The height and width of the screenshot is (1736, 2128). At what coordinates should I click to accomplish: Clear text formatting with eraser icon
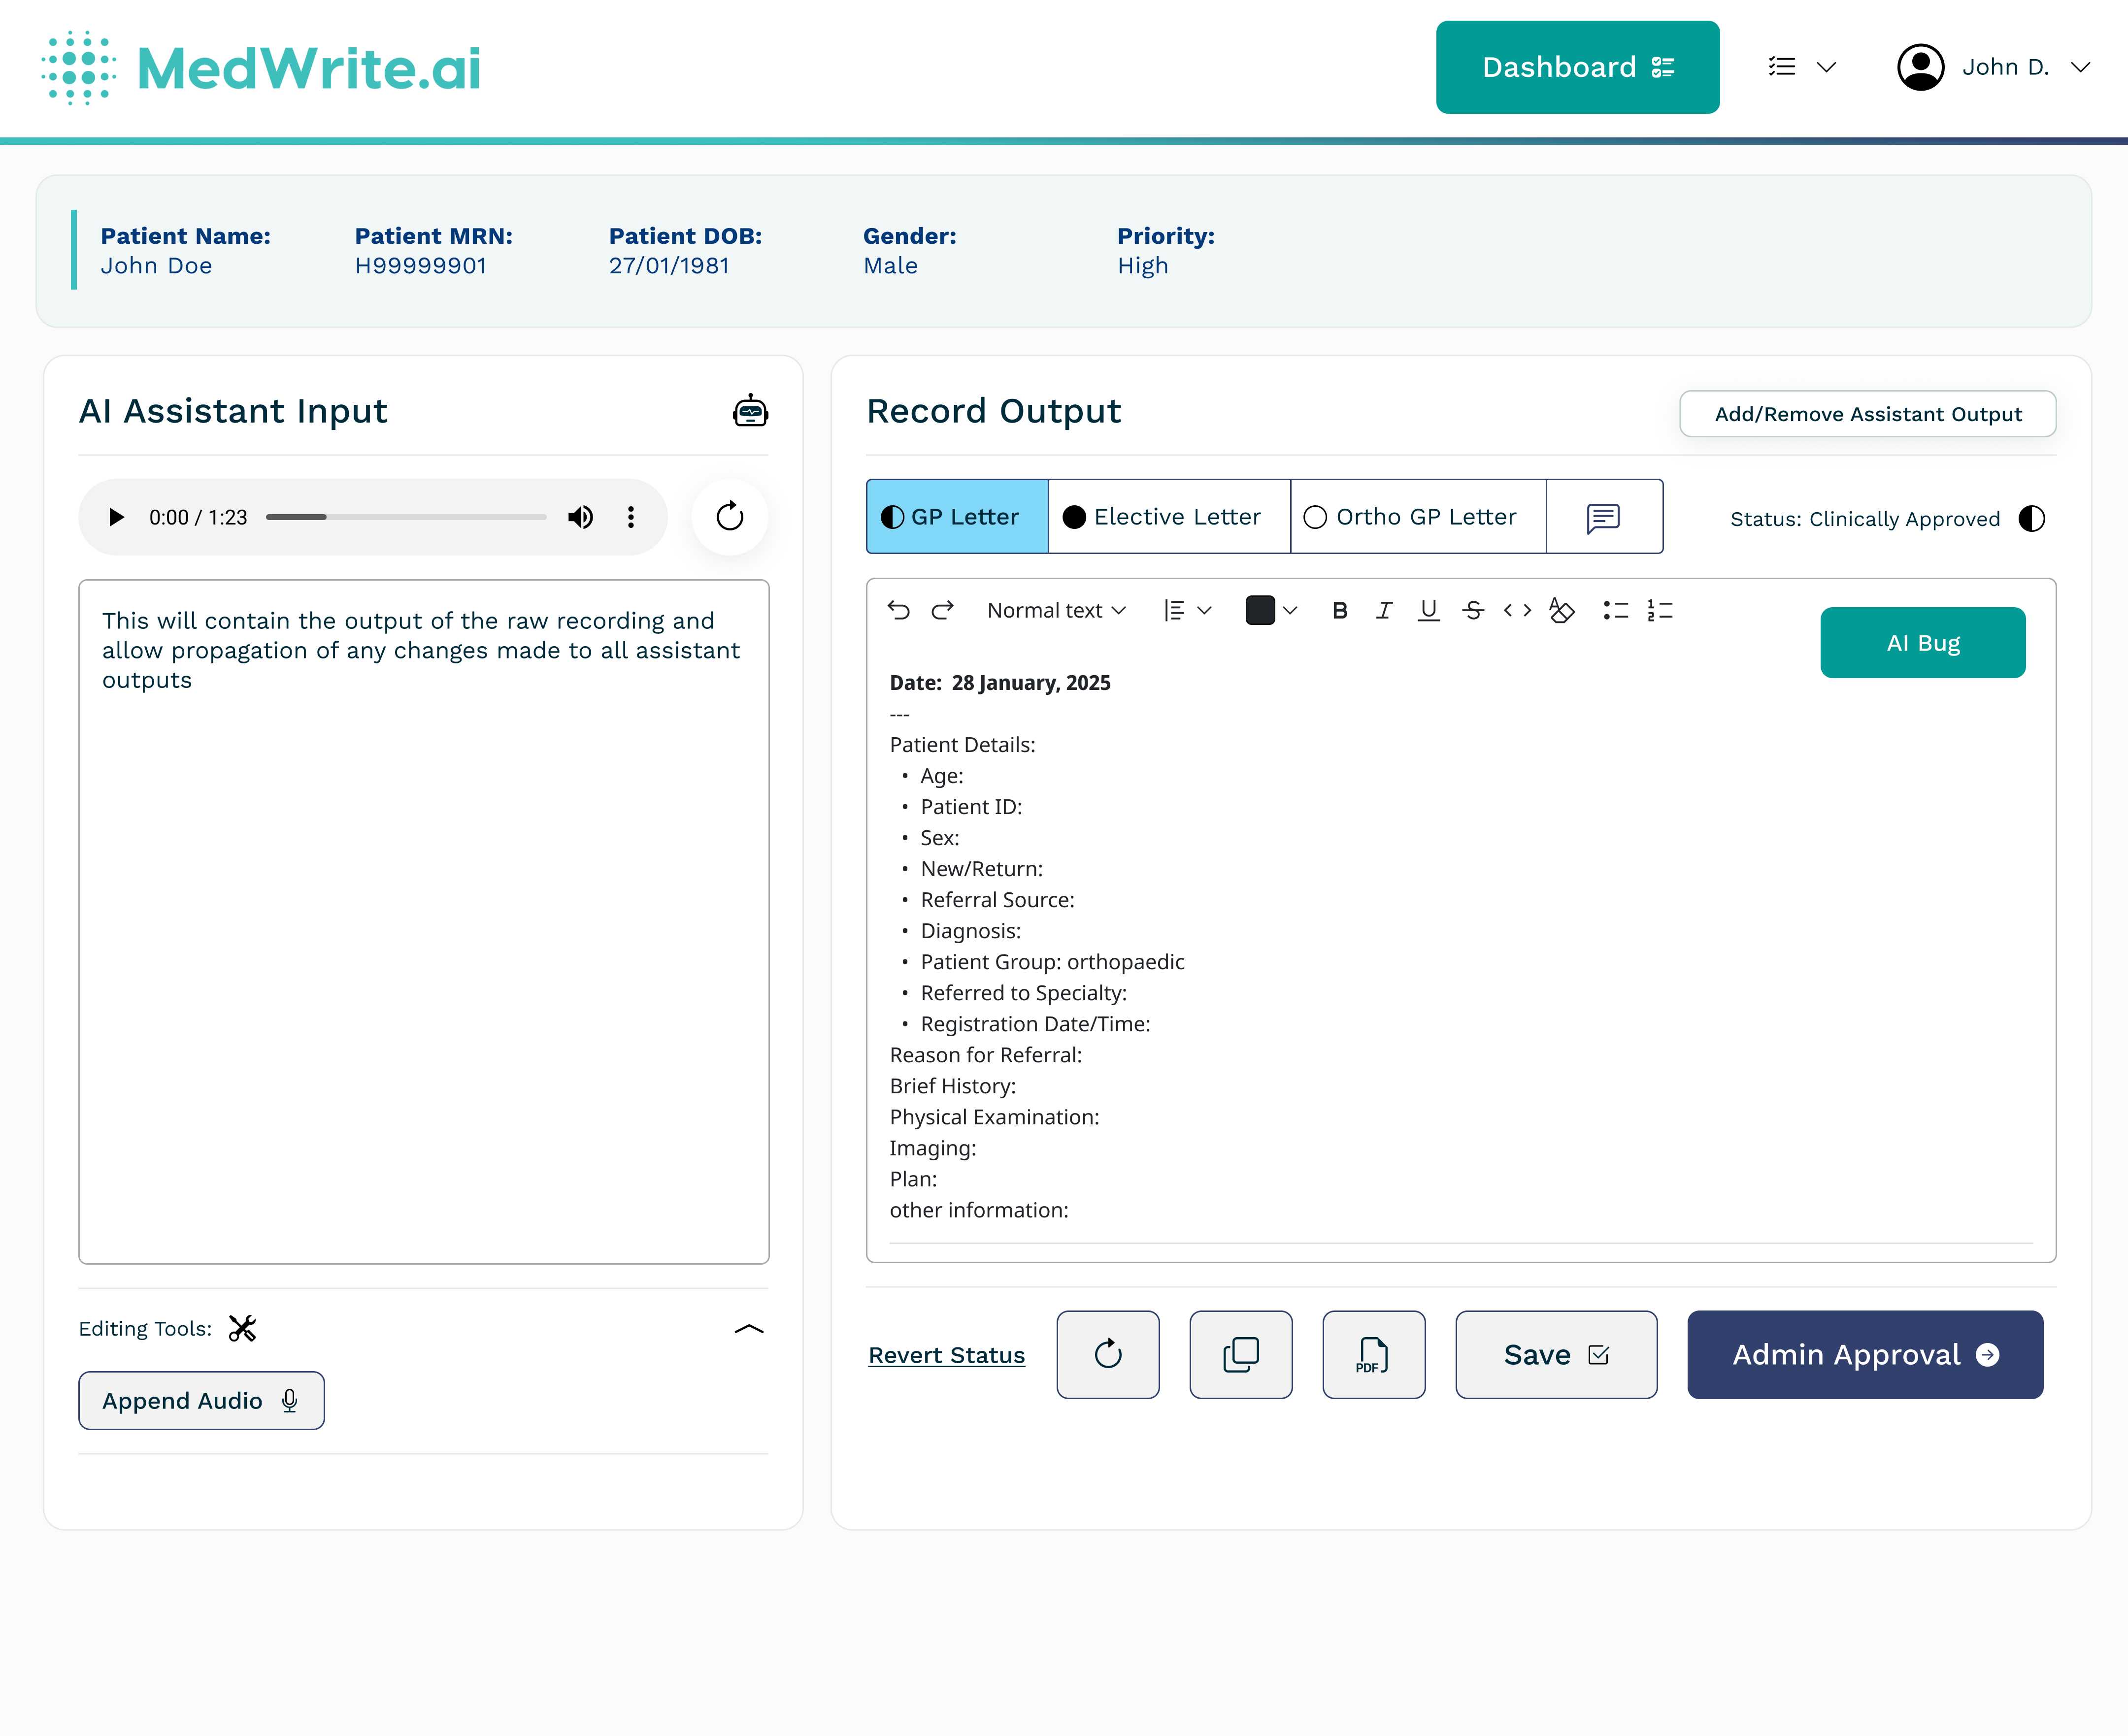point(1561,610)
